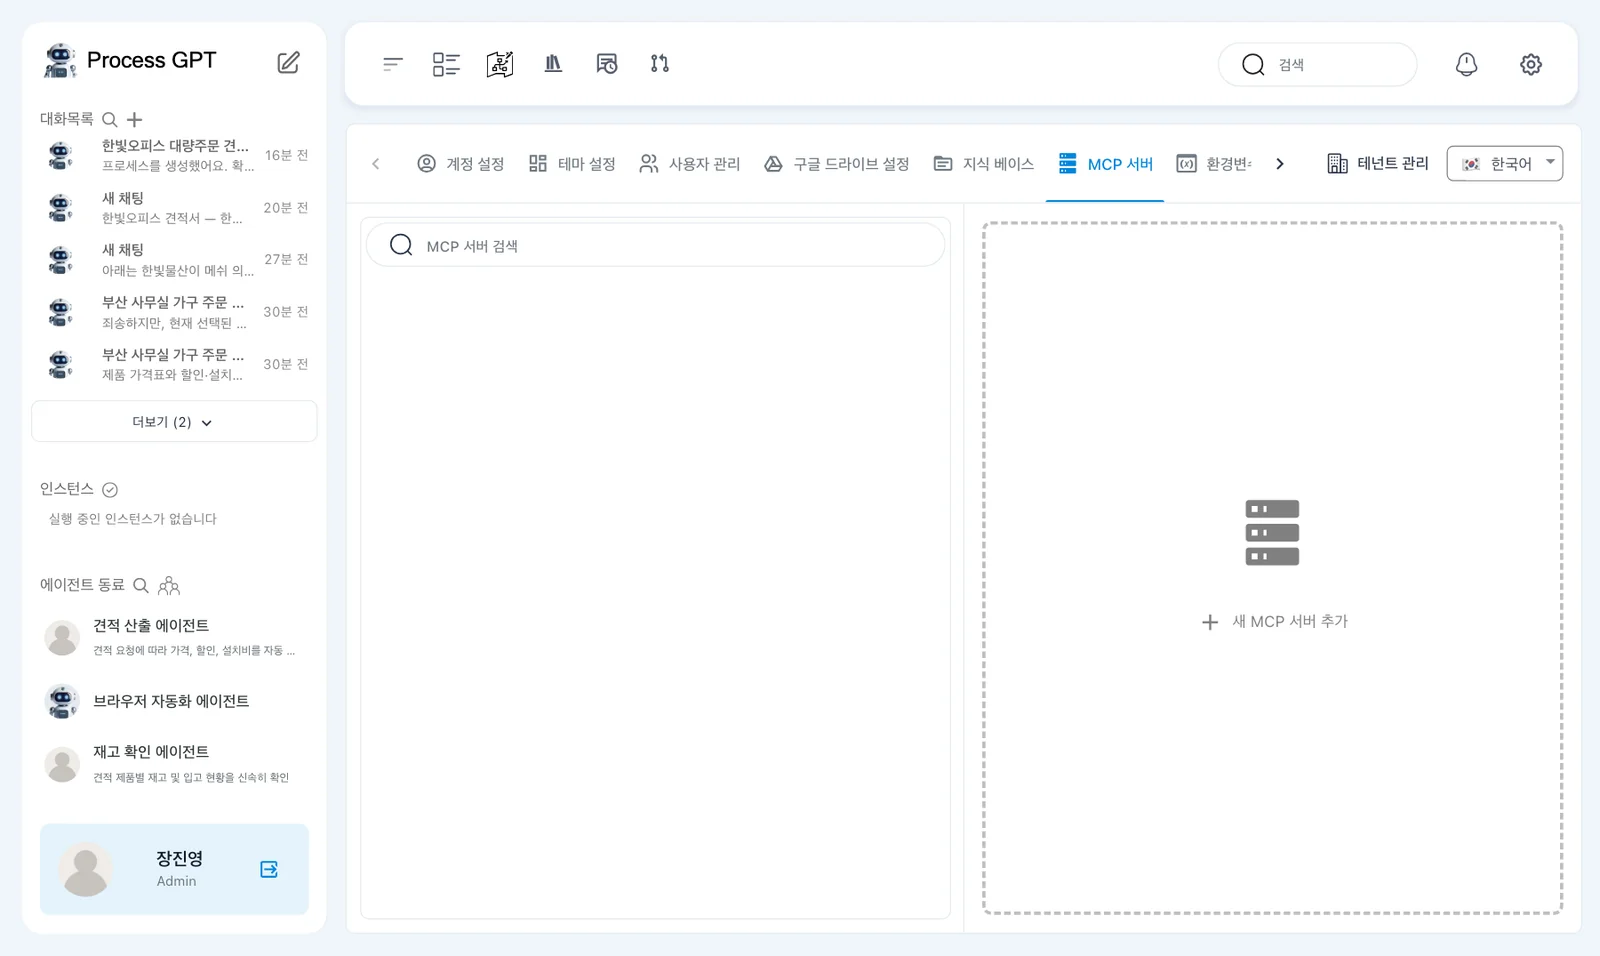This screenshot has height=956, width=1600.
Task: Switch to the 사용자 관리 tab
Action: (689, 164)
